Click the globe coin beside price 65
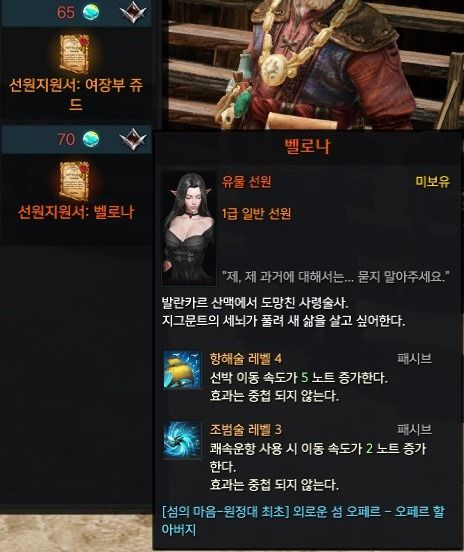 tap(91, 12)
